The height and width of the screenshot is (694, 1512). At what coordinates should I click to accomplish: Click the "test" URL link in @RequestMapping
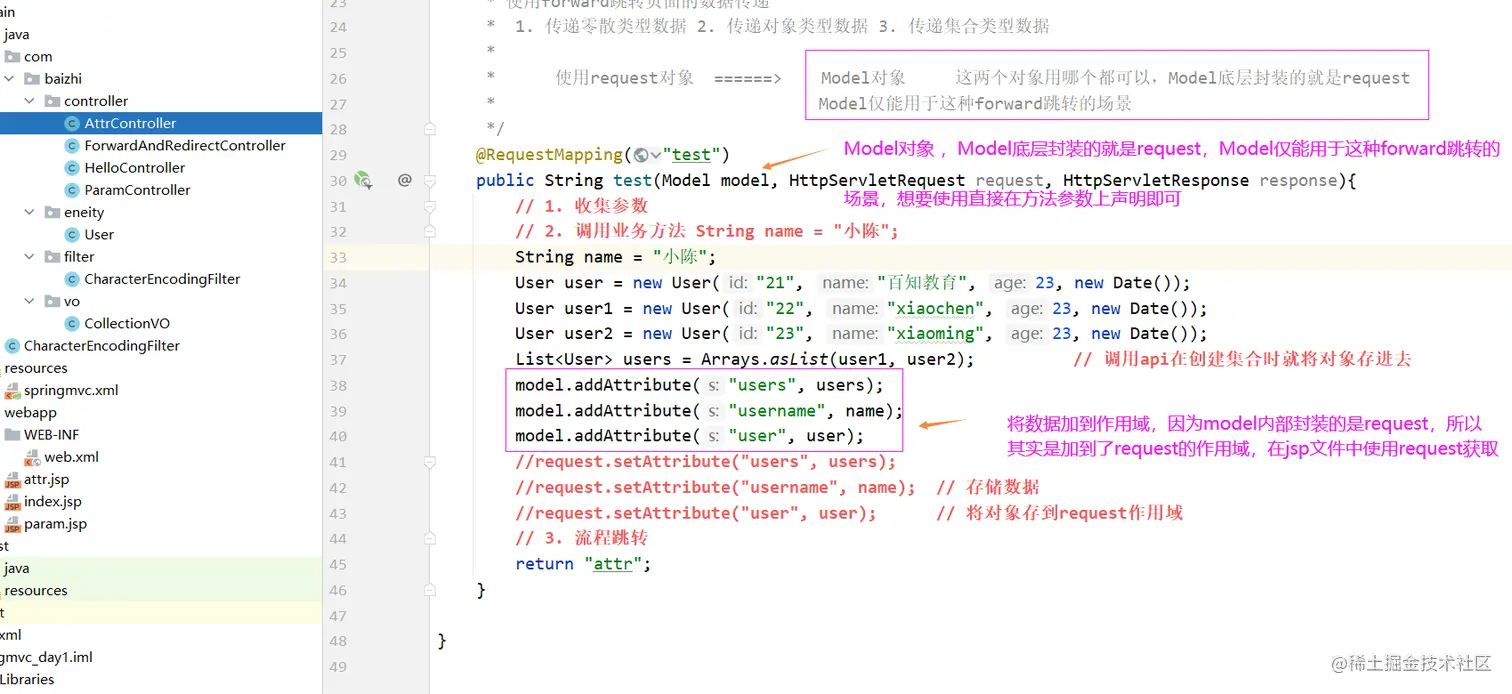pyautogui.click(x=691, y=155)
